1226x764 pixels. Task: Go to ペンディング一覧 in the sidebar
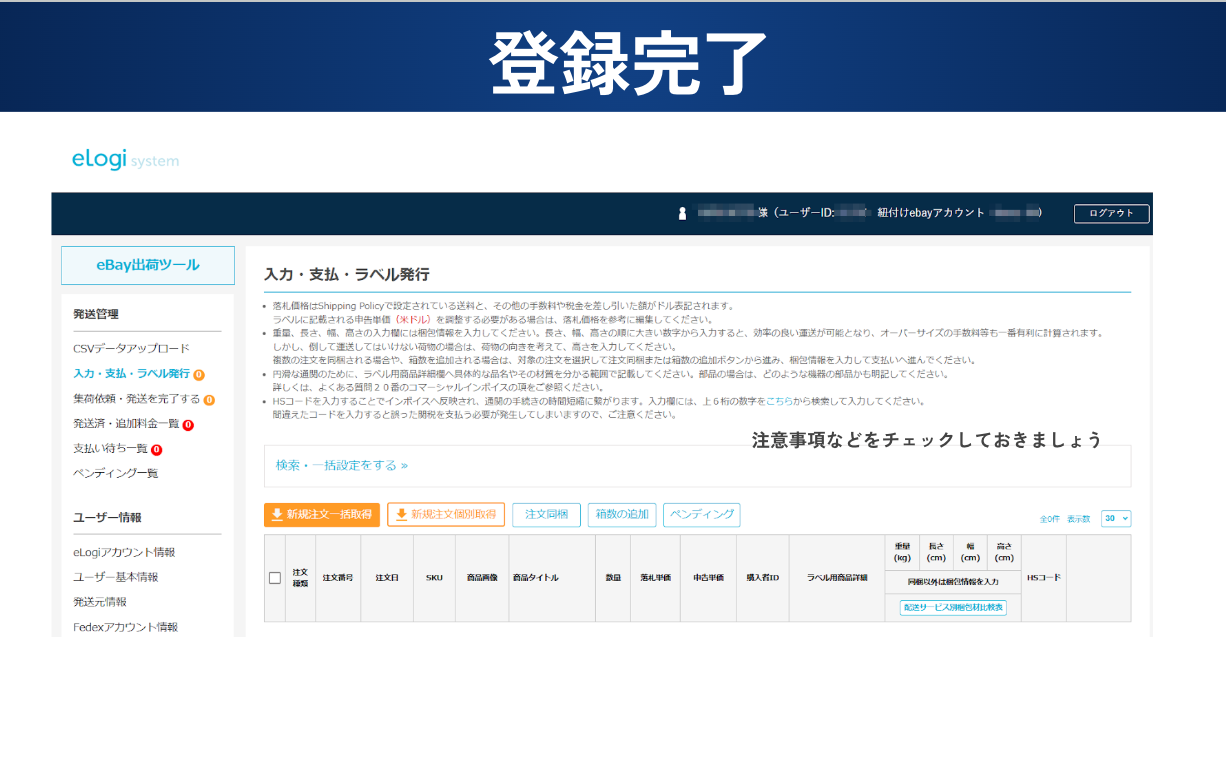pos(115,473)
